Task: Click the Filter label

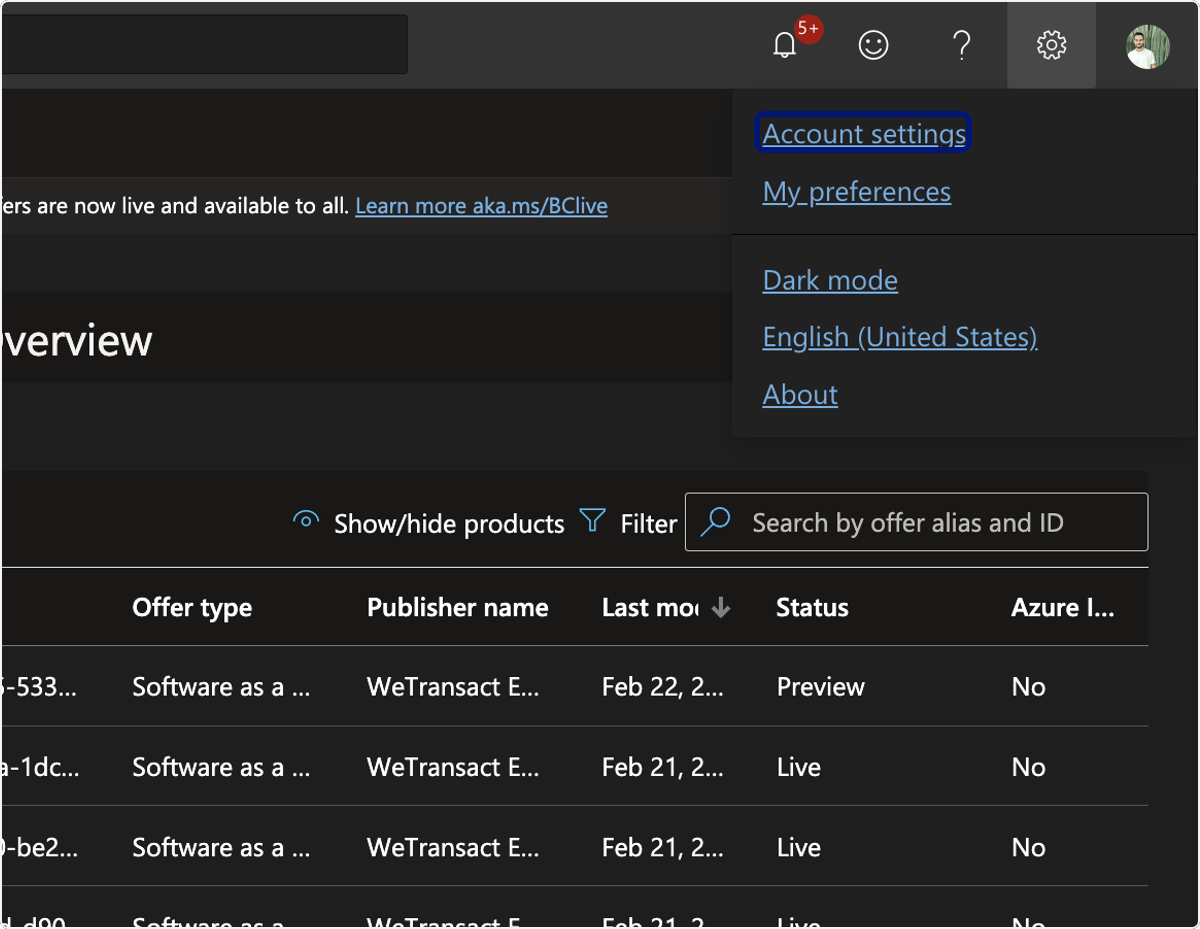Action: (x=648, y=523)
